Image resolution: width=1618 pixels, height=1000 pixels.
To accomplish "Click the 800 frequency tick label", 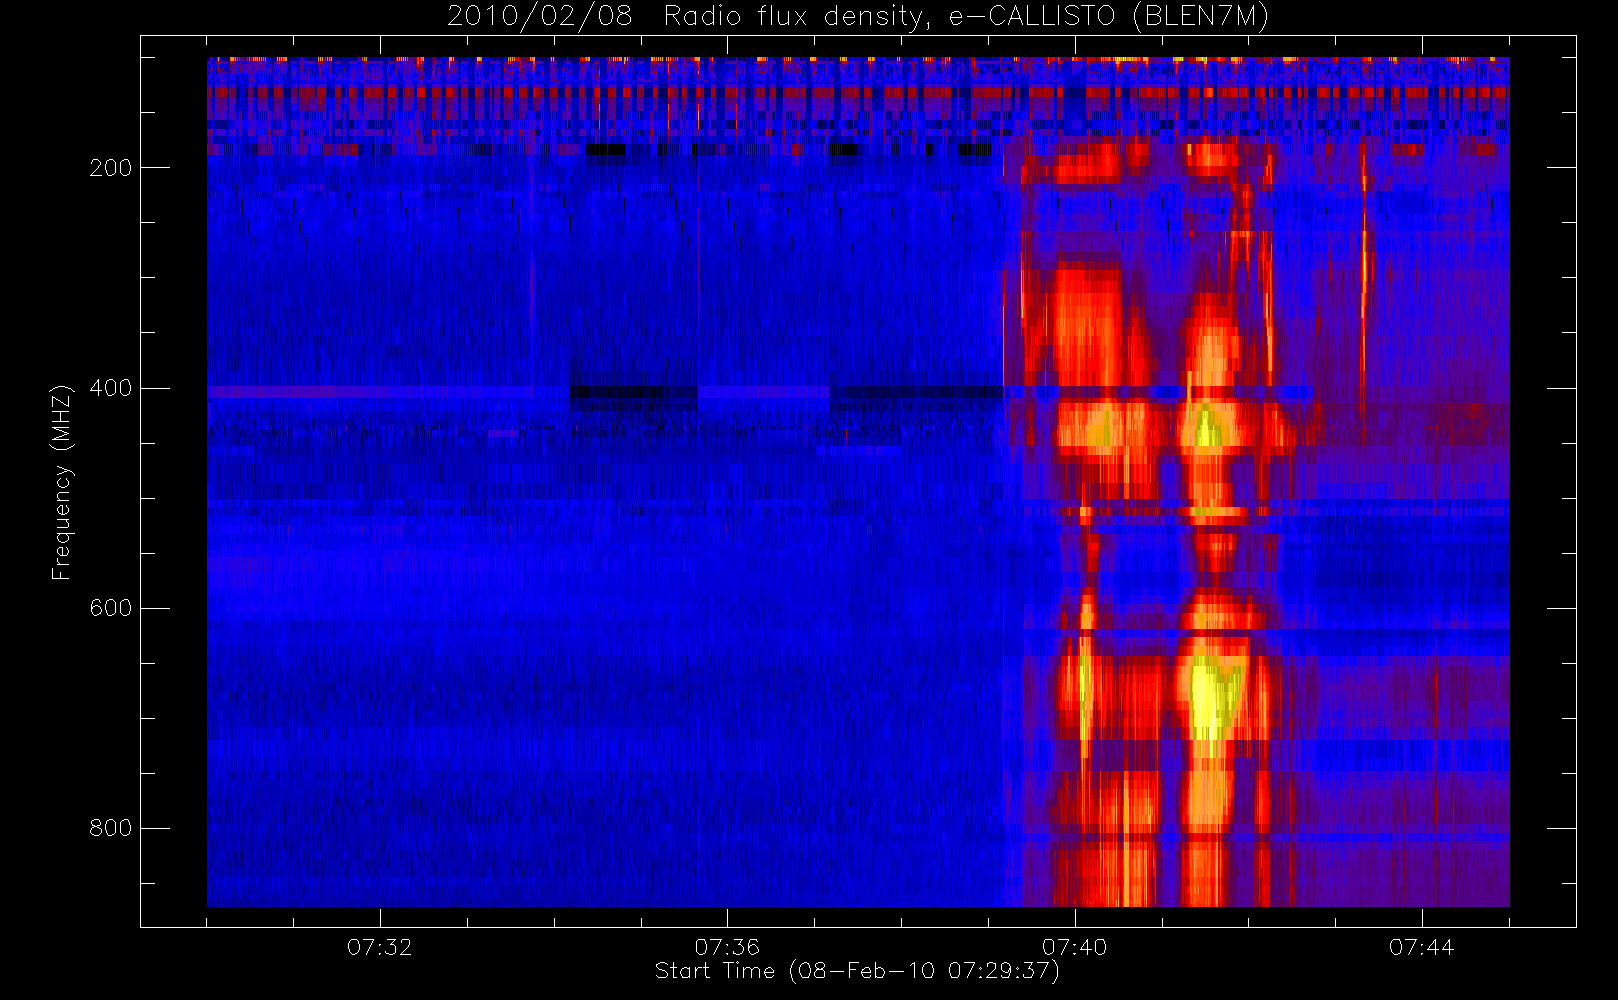I will click(110, 828).
